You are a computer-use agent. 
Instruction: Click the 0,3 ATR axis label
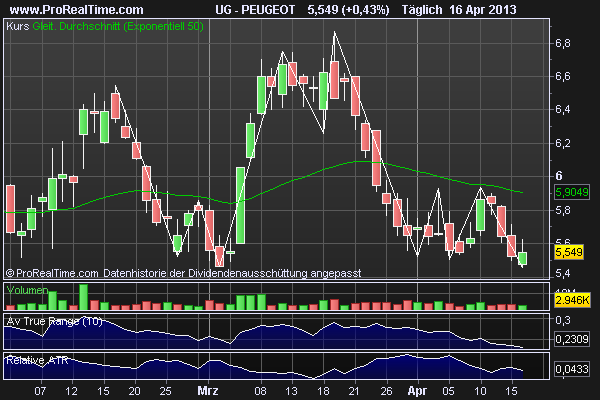[562, 320]
